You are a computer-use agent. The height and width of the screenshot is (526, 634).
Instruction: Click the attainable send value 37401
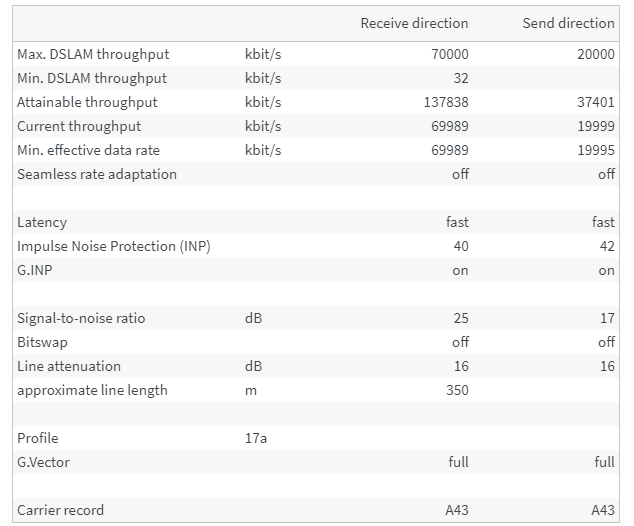[x=595, y=102]
